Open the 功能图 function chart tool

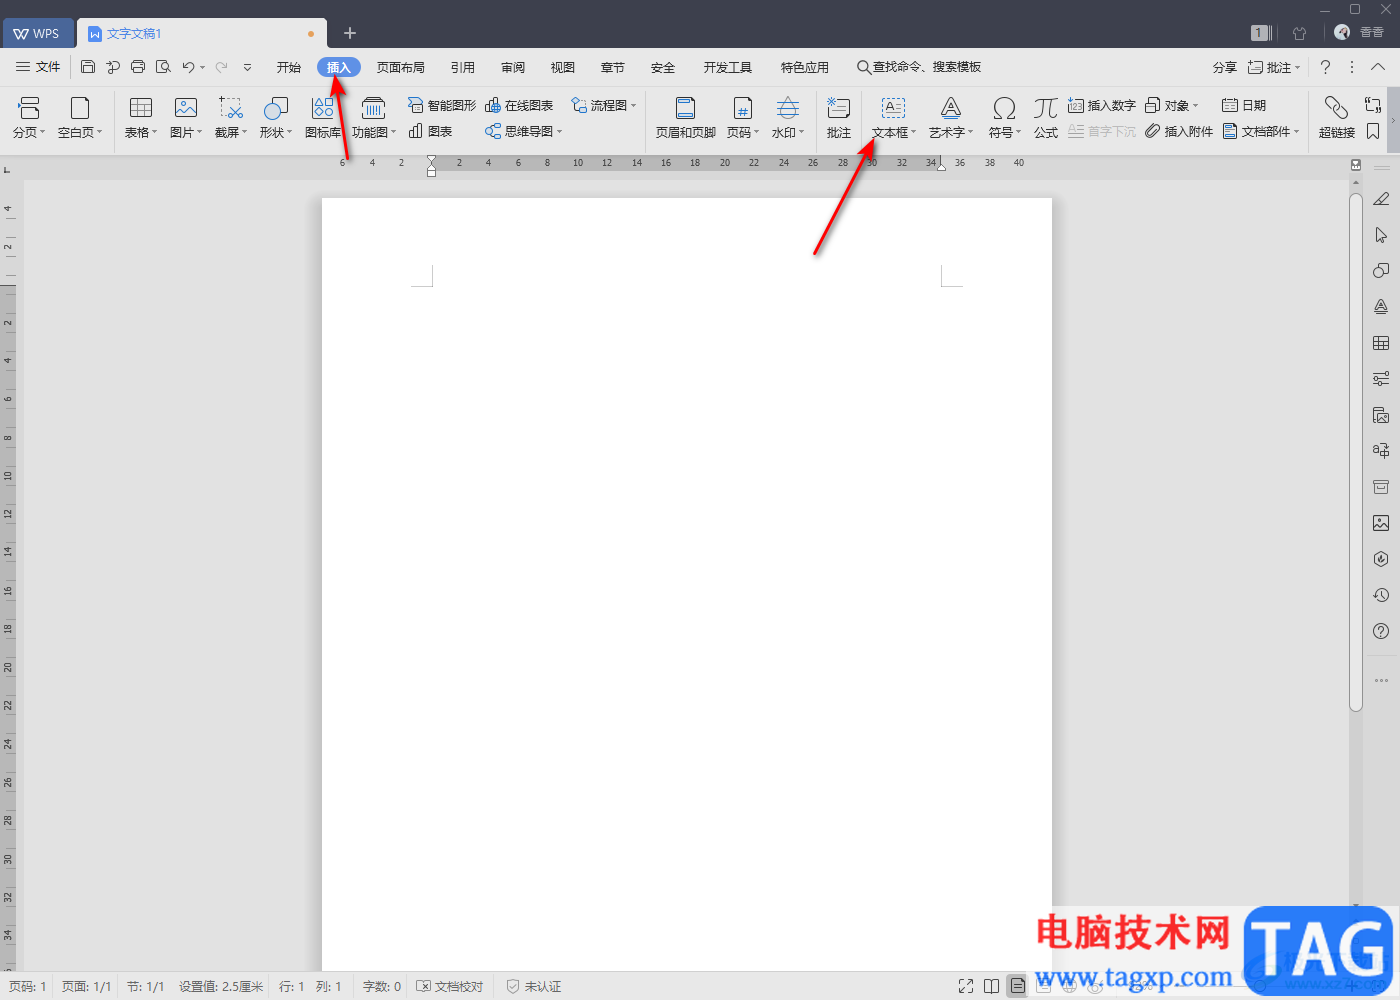374,118
